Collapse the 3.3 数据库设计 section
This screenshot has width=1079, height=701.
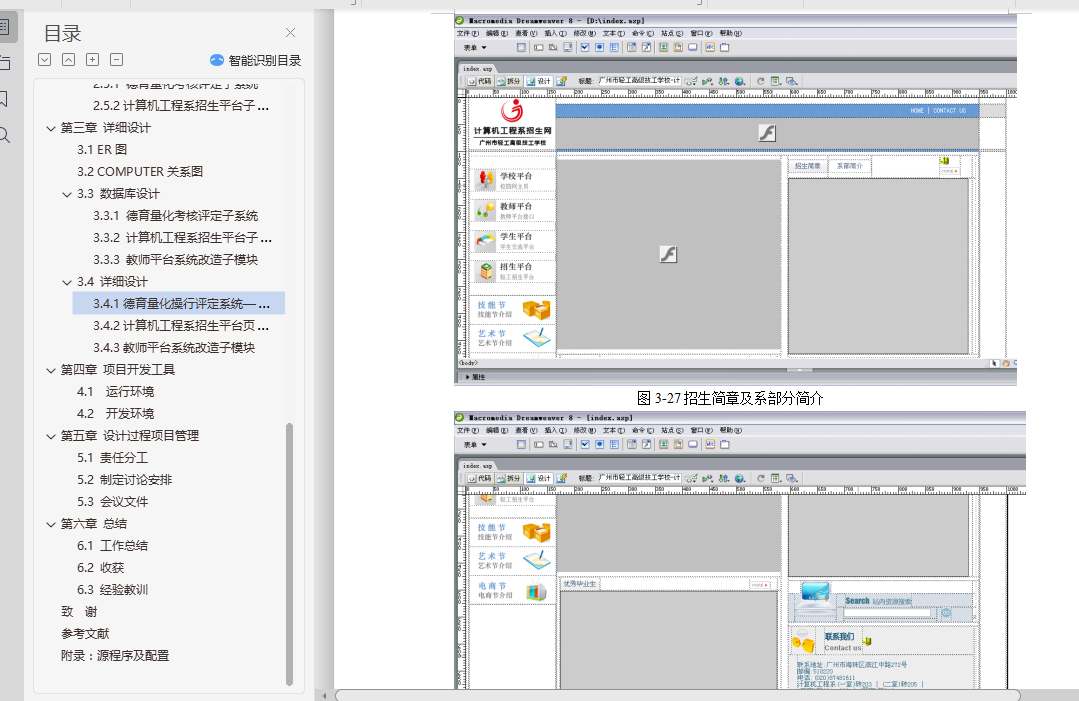point(67,194)
